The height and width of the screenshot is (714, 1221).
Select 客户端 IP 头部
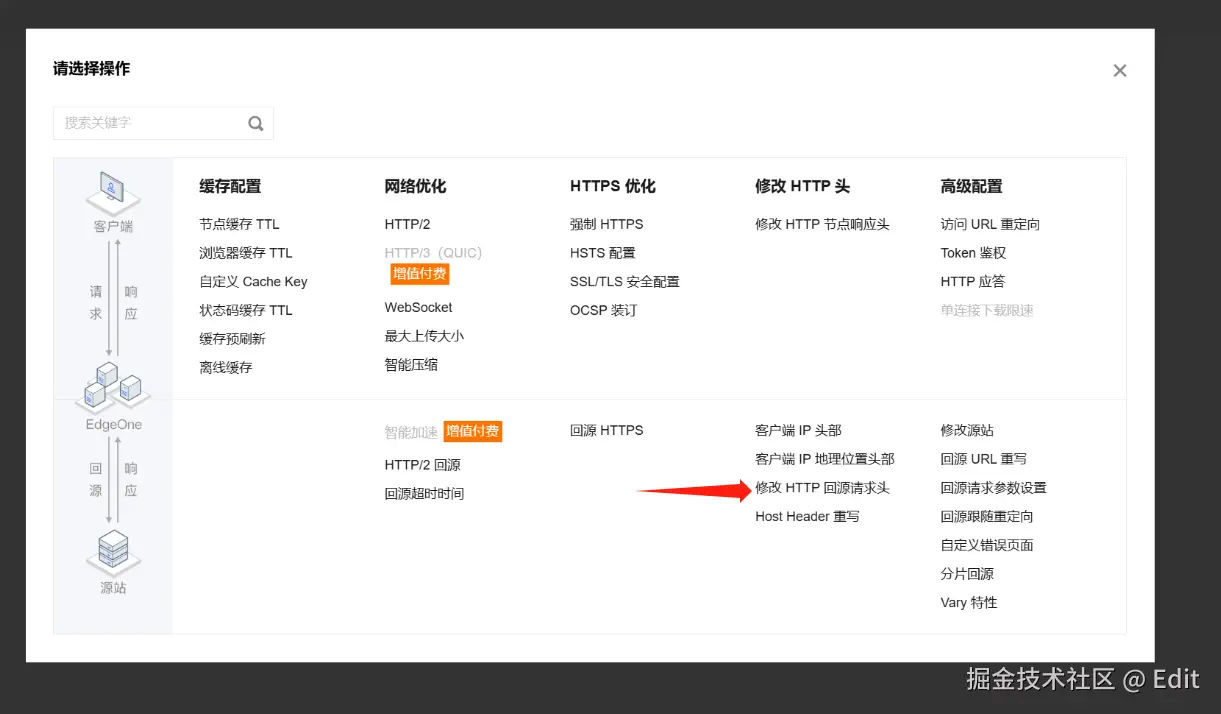point(798,430)
